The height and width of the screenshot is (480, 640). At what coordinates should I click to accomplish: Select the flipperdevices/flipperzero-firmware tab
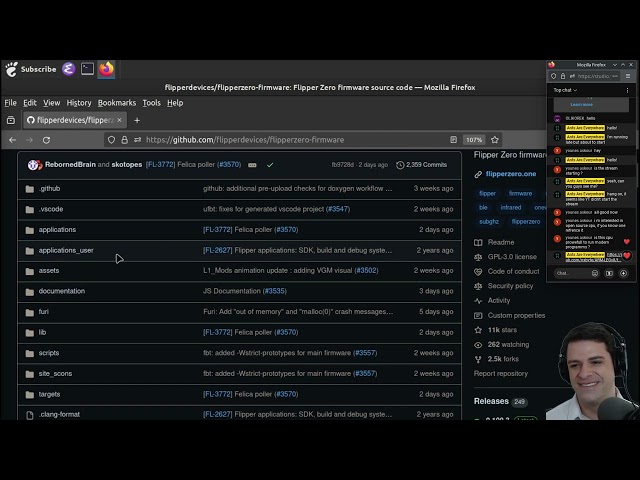[68, 120]
